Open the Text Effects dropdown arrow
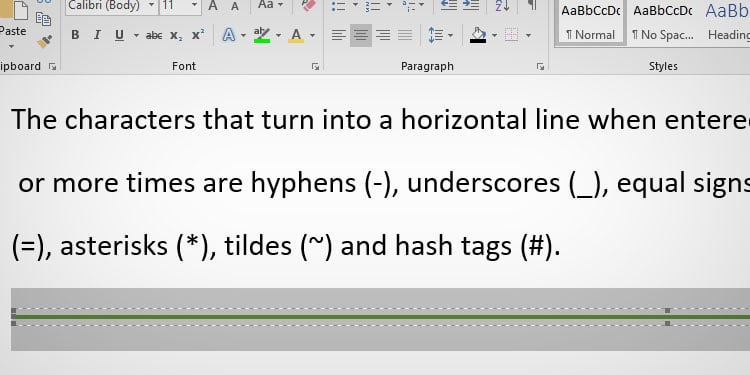This screenshot has height=375, width=750. coord(243,35)
